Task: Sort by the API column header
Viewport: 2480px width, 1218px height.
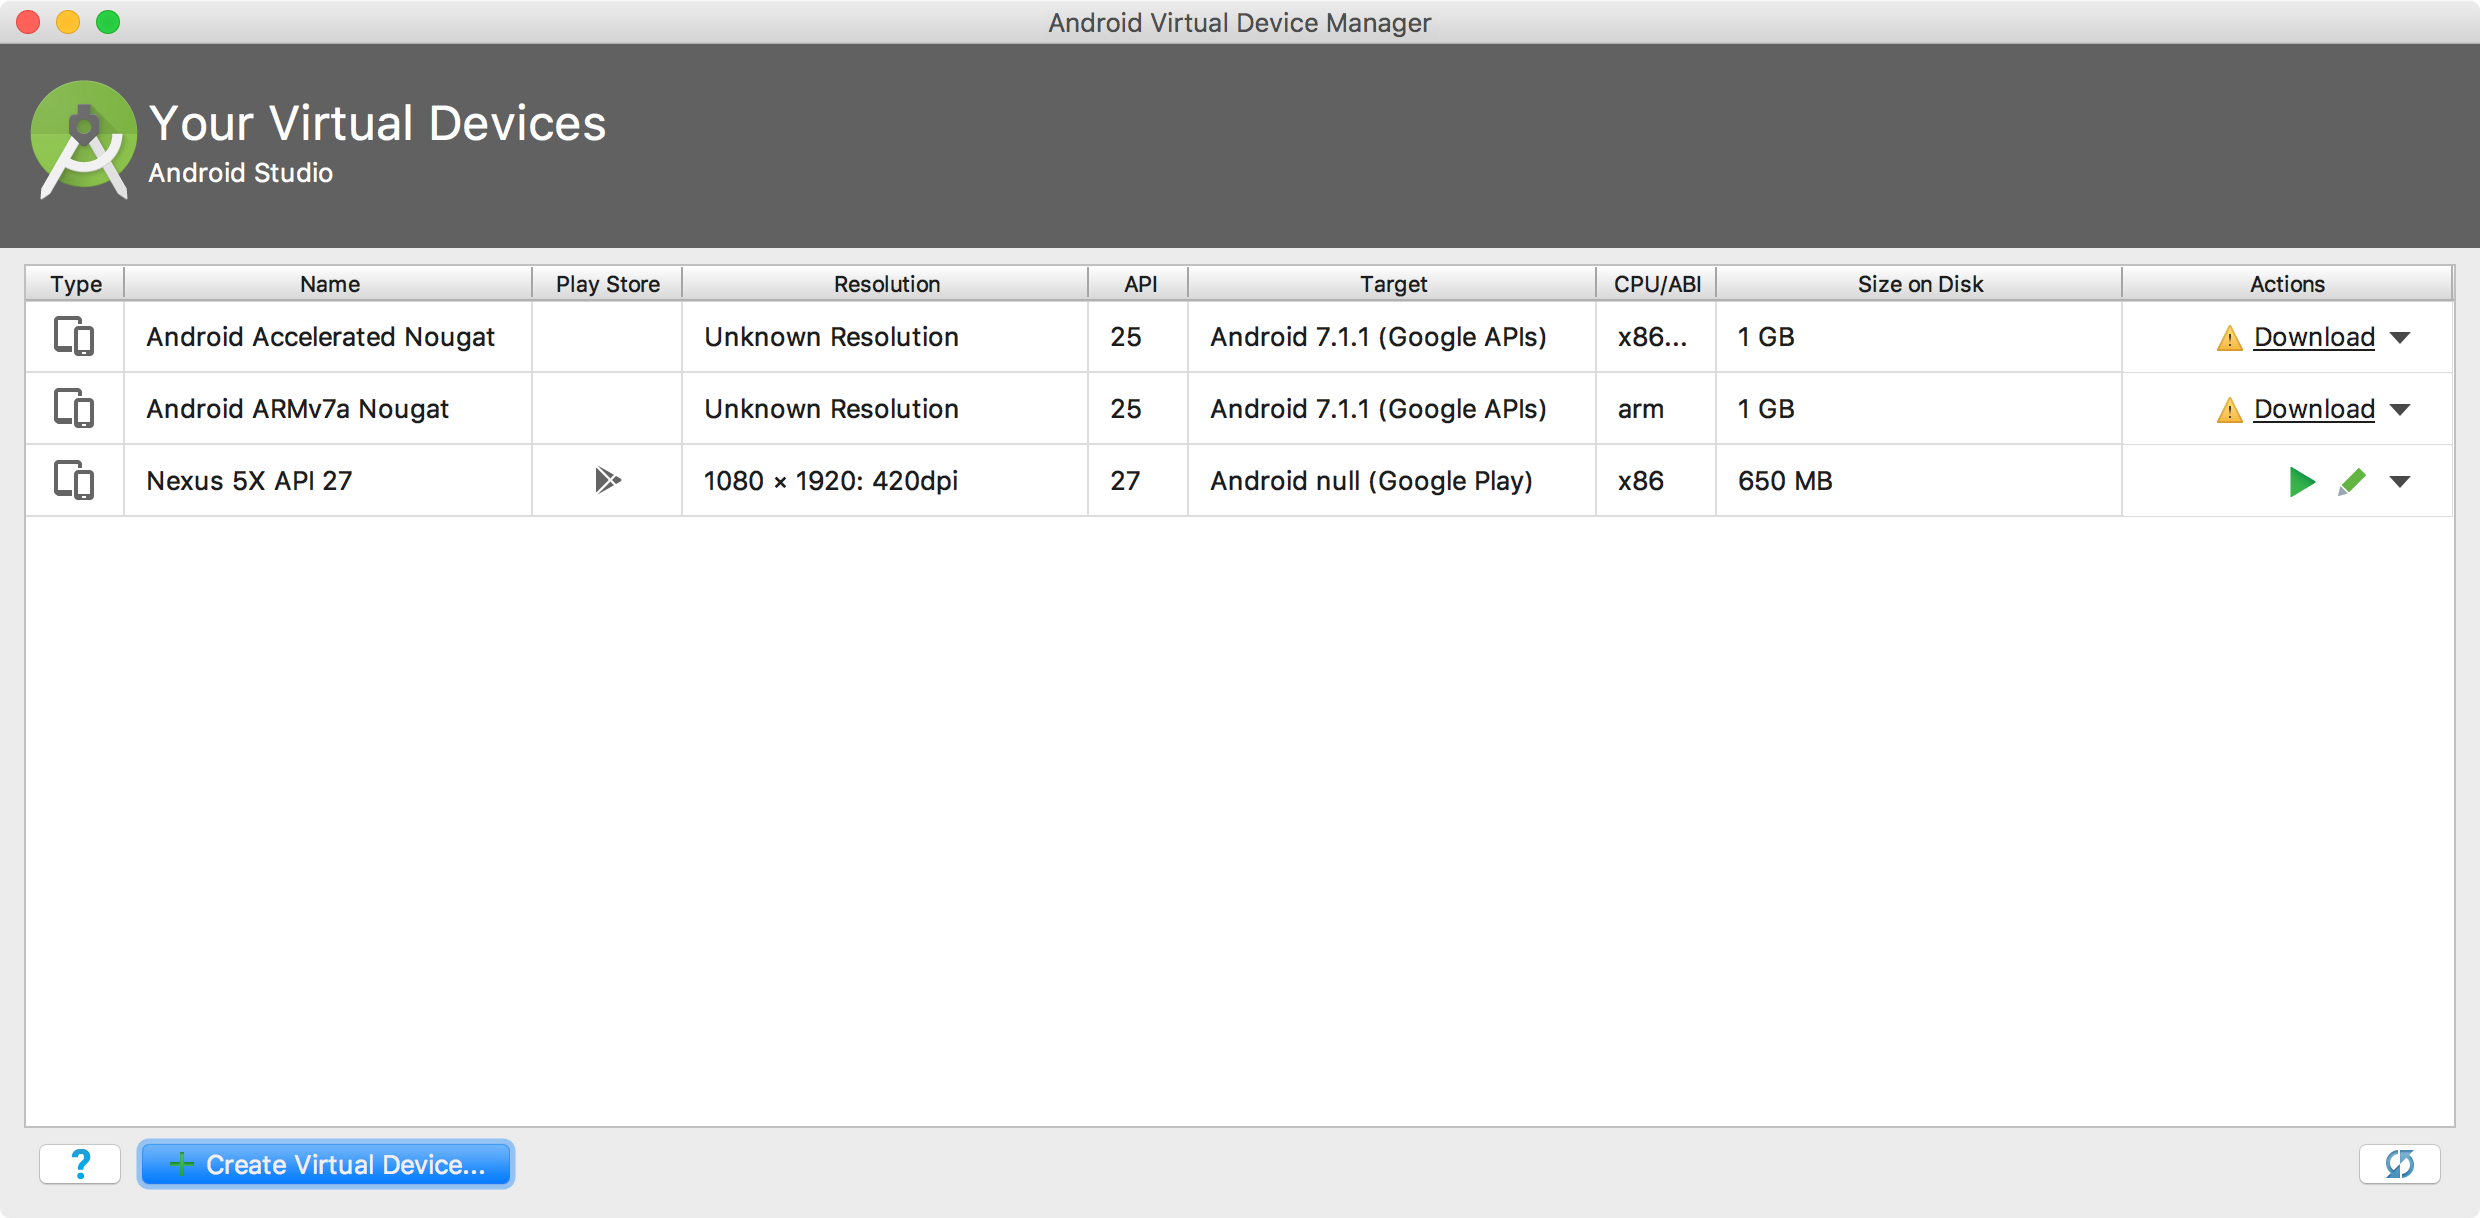Action: click(x=1139, y=284)
